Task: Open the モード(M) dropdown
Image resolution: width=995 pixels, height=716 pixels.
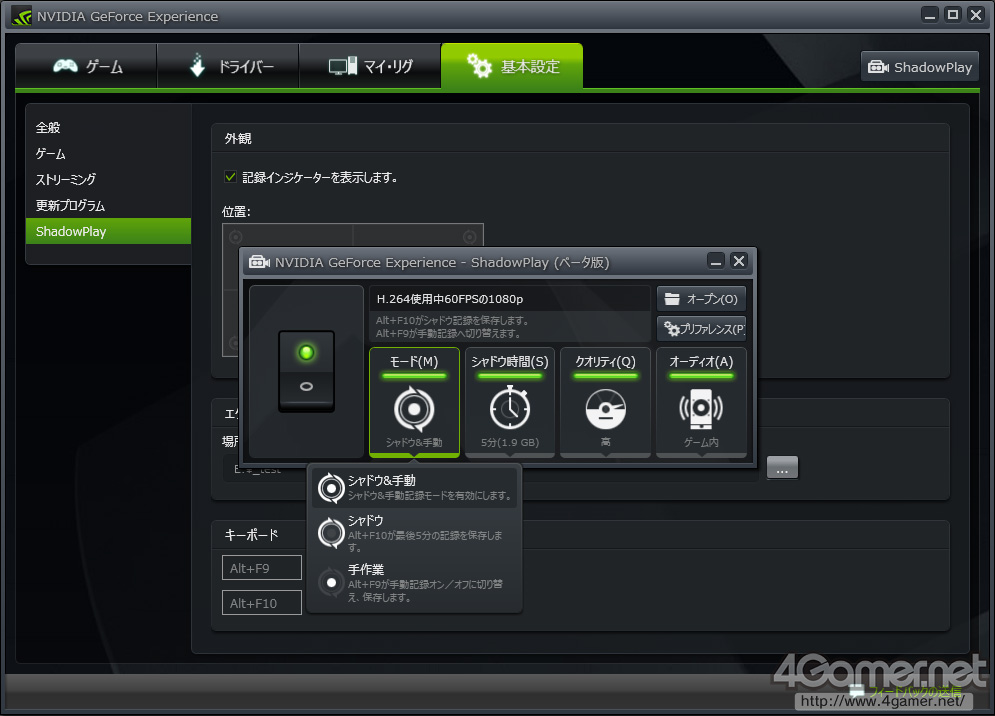Action: [414, 402]
